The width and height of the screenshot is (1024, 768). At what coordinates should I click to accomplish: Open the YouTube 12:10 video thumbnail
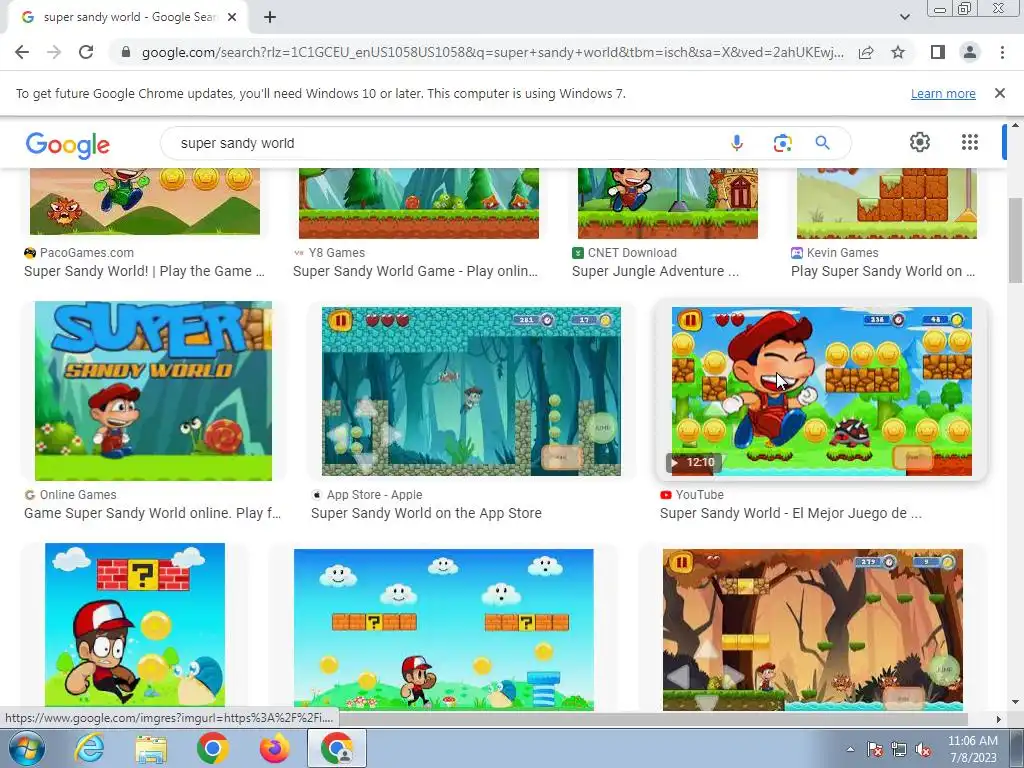click(822, 391)
